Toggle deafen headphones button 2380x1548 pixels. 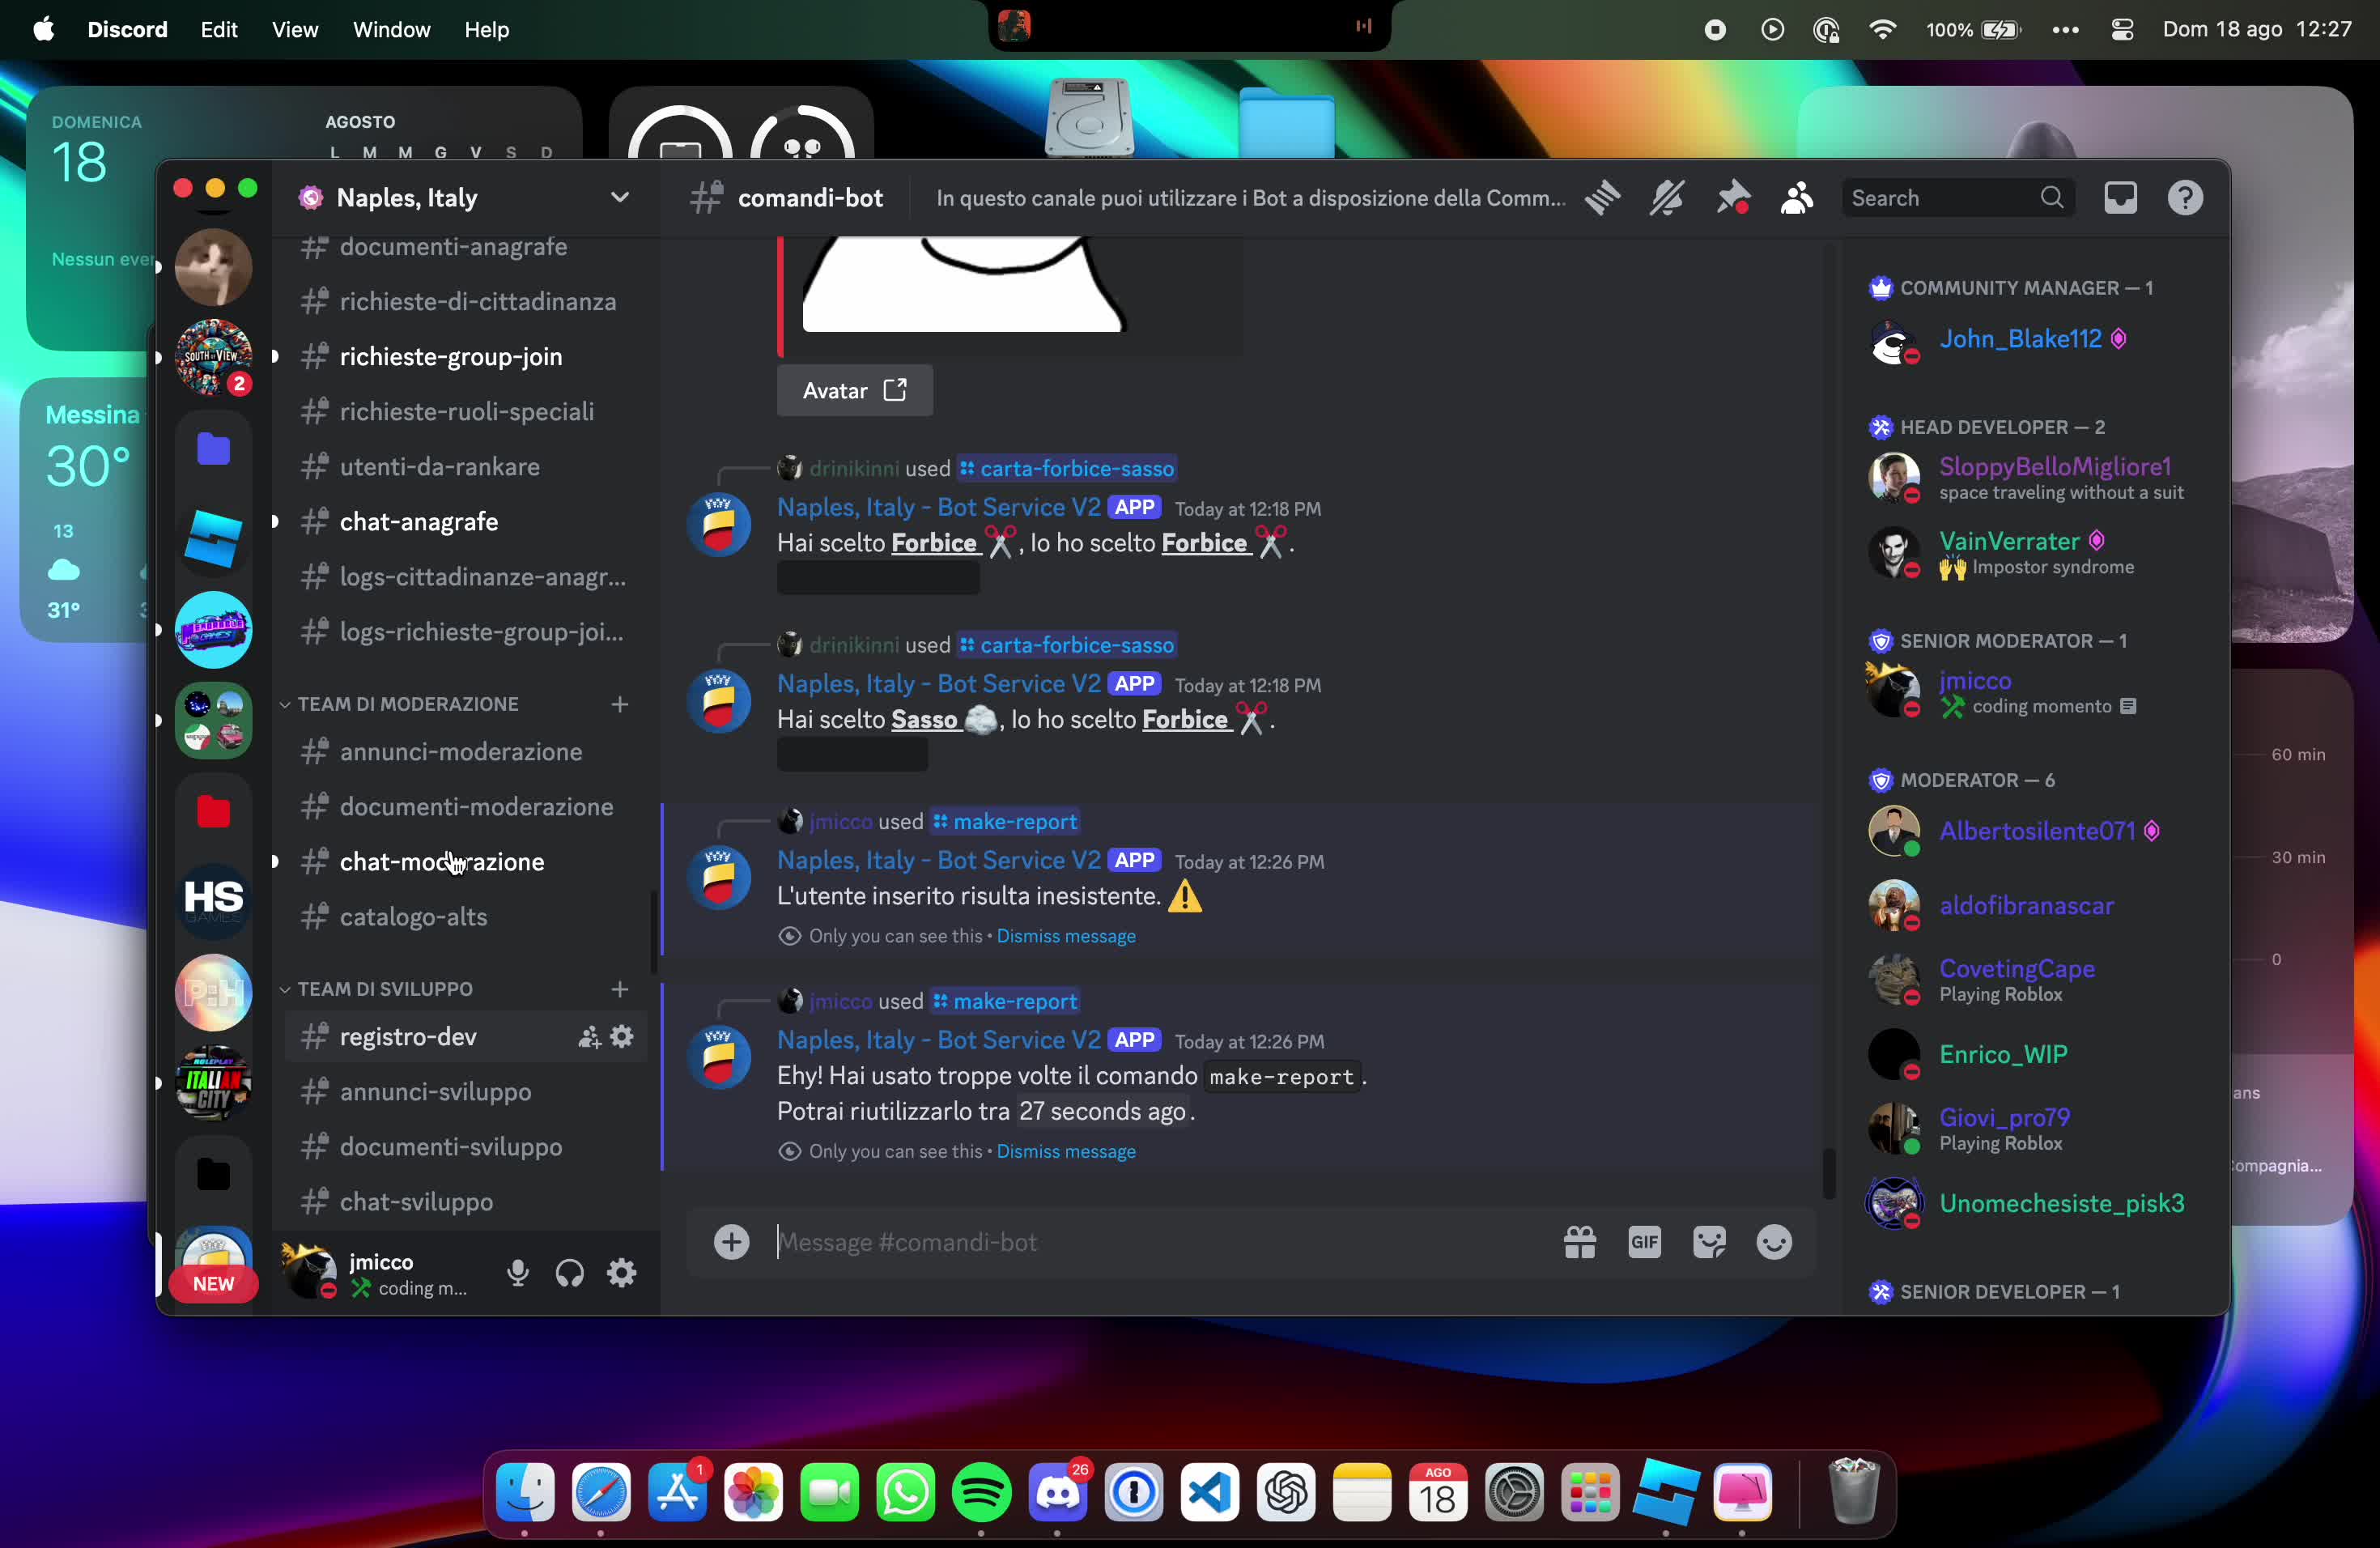(x=570, y=1273)
